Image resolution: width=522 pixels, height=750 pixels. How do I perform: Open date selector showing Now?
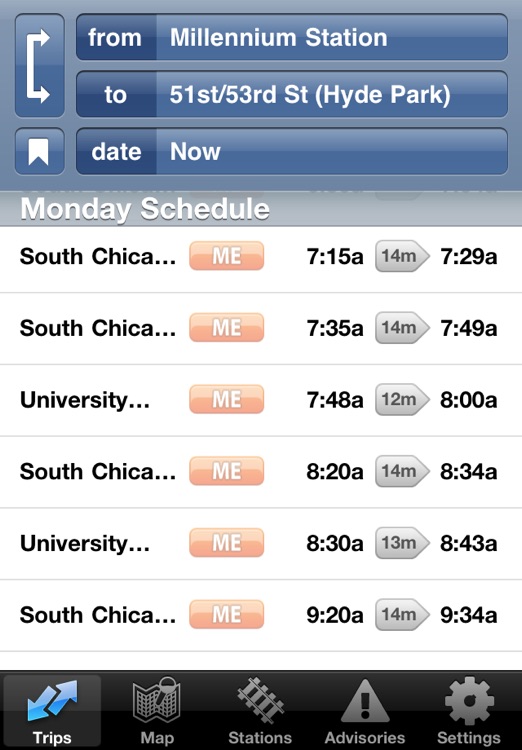(x=292, y=152)
